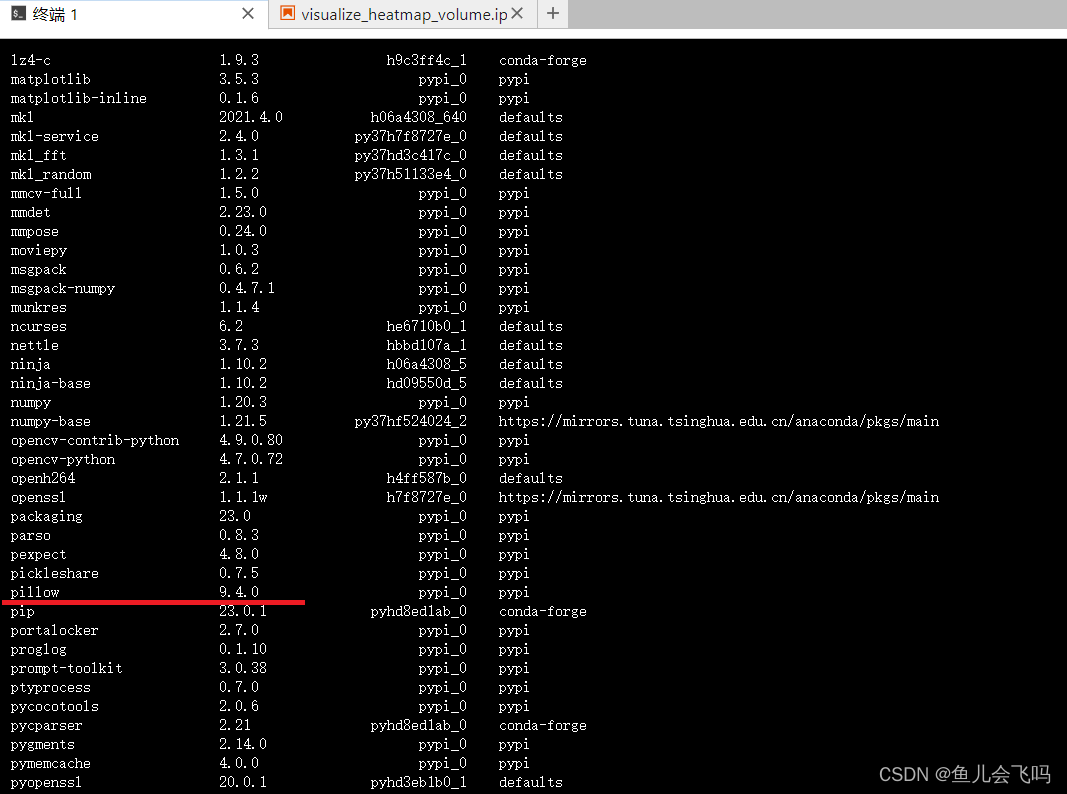Click the numpy package name

click(30, 402)
